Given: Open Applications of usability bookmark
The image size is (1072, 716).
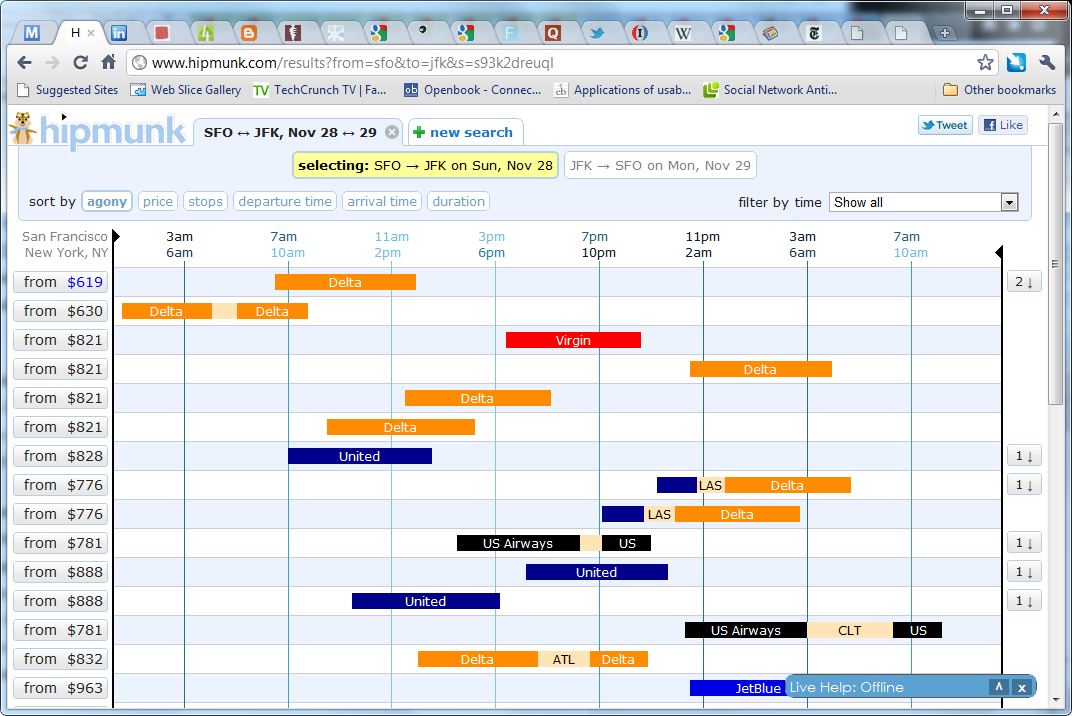Looking at the screenshot, I should [622, 90].
